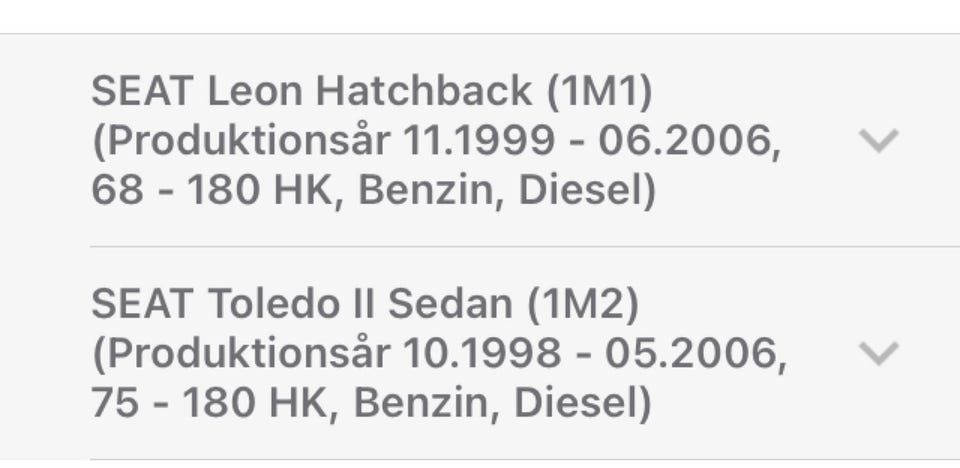
Task: Click the Toledo production years line
Action: [x=438, y=353]
